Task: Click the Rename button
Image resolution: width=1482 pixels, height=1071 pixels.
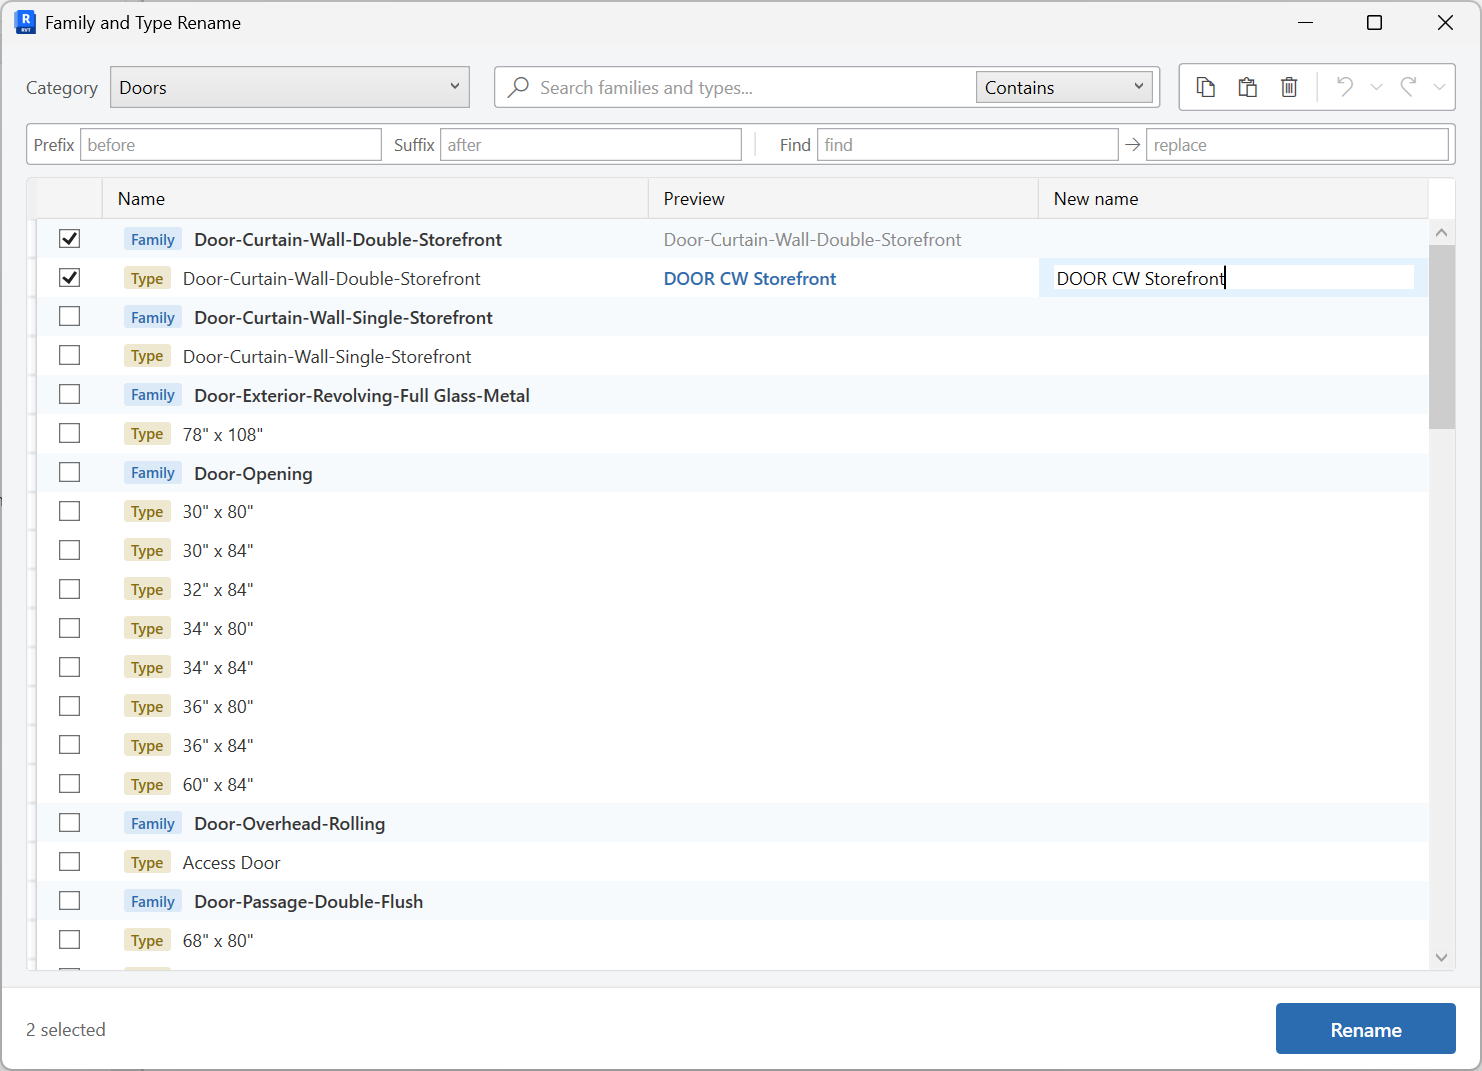Action: click(1365, 1029)
